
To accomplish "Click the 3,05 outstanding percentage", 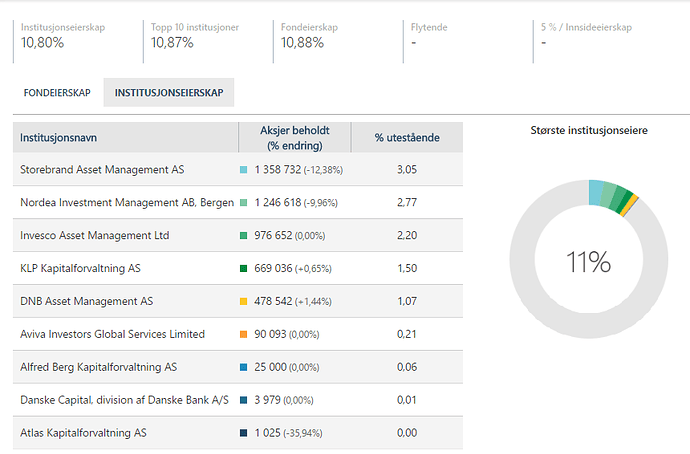I will (407, 170).
